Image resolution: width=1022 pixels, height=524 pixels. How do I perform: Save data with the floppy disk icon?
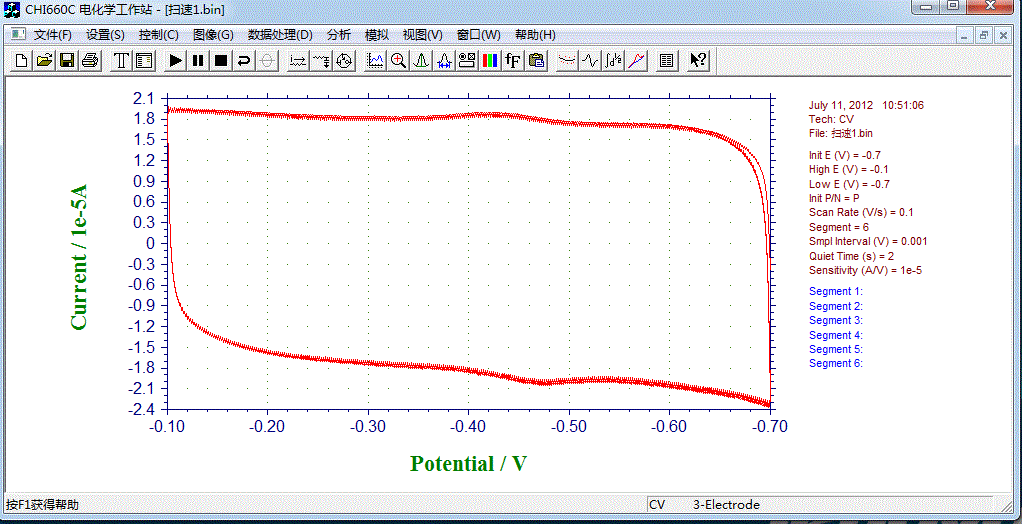(67, 61)
